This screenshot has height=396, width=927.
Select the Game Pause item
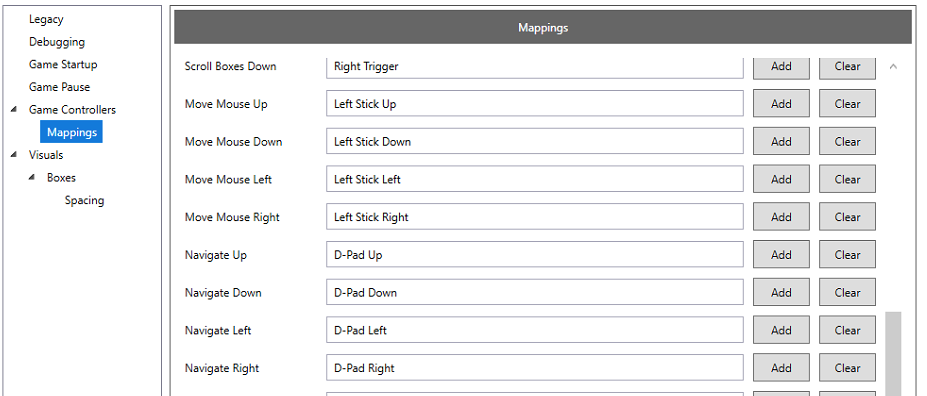click(60, 87)
